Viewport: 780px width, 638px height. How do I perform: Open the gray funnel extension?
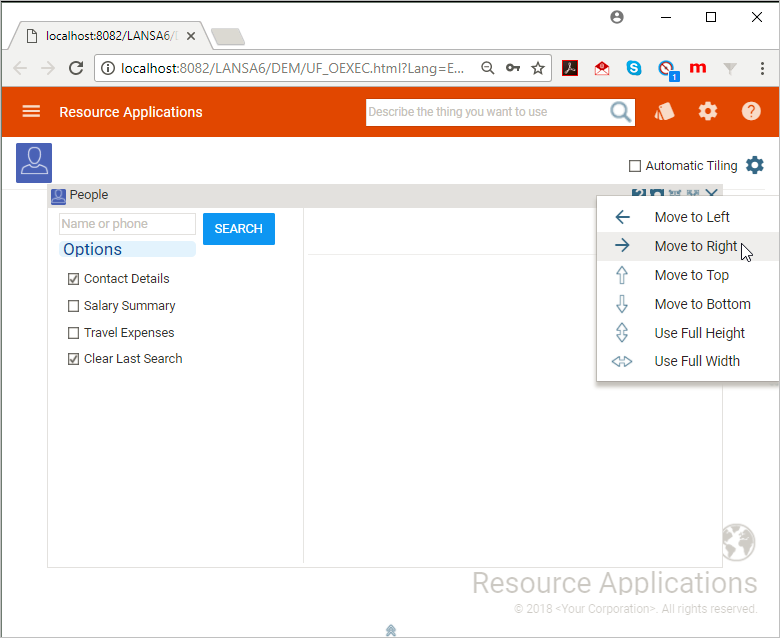(730, 69)
